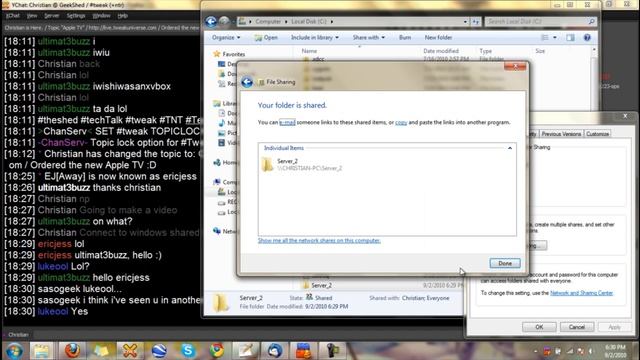
Task: Select the Christian channel tab in XChat
Action: pos(17,335)
